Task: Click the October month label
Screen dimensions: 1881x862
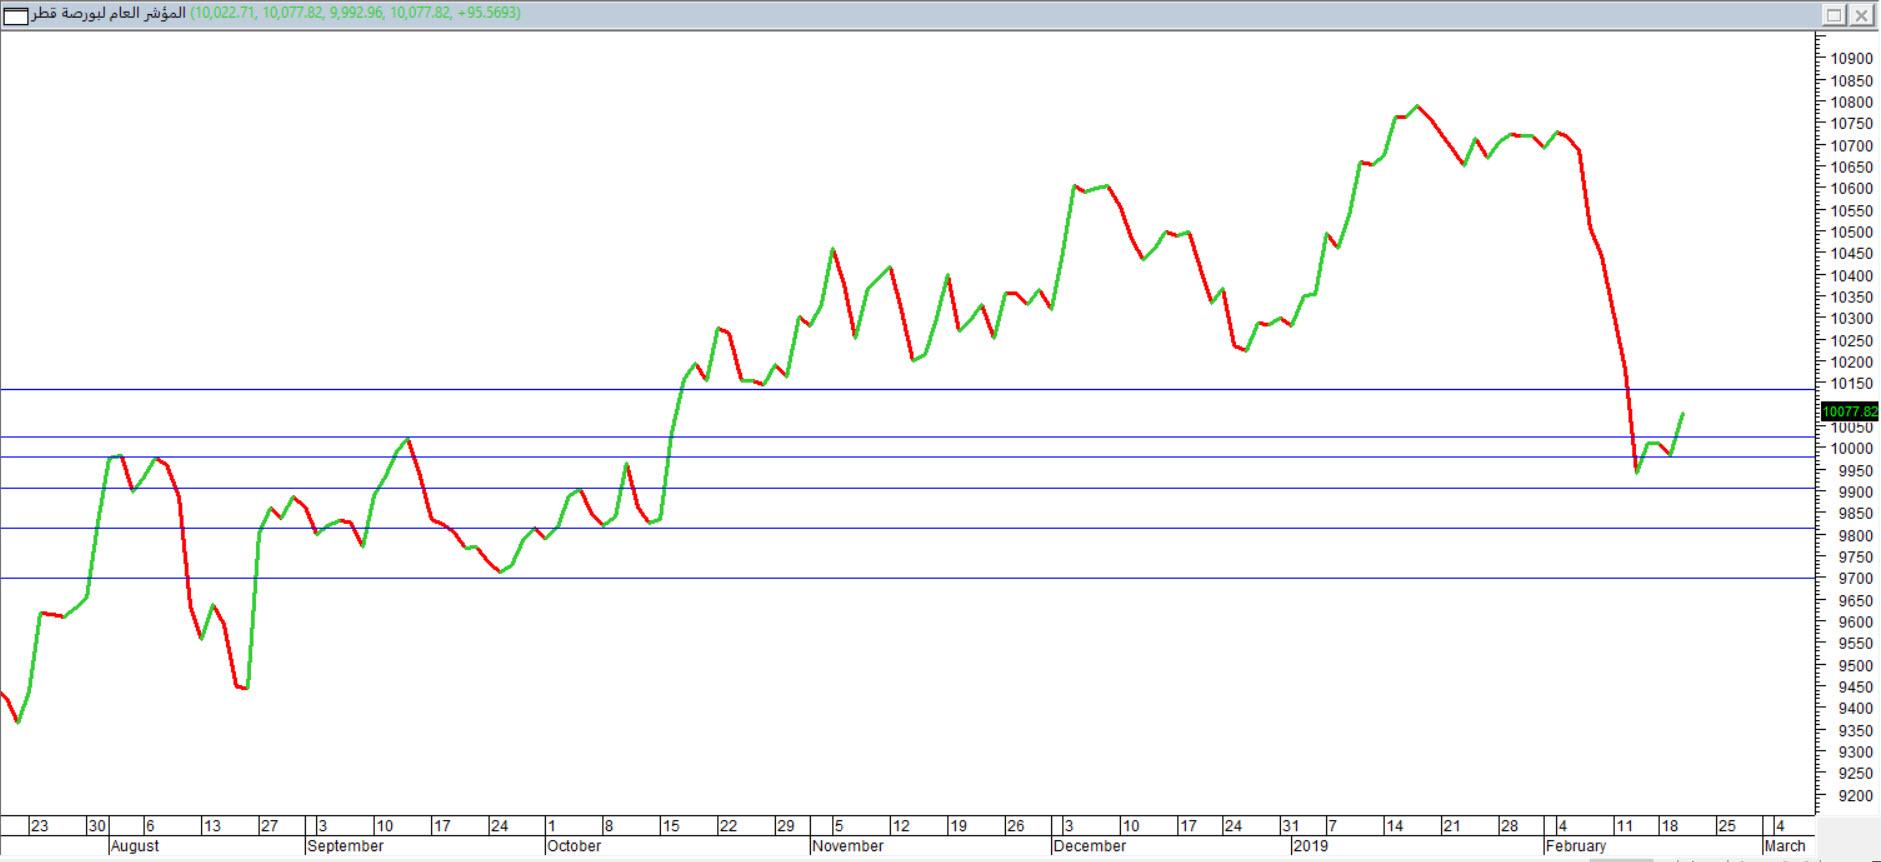Action: tap(575, 846)
